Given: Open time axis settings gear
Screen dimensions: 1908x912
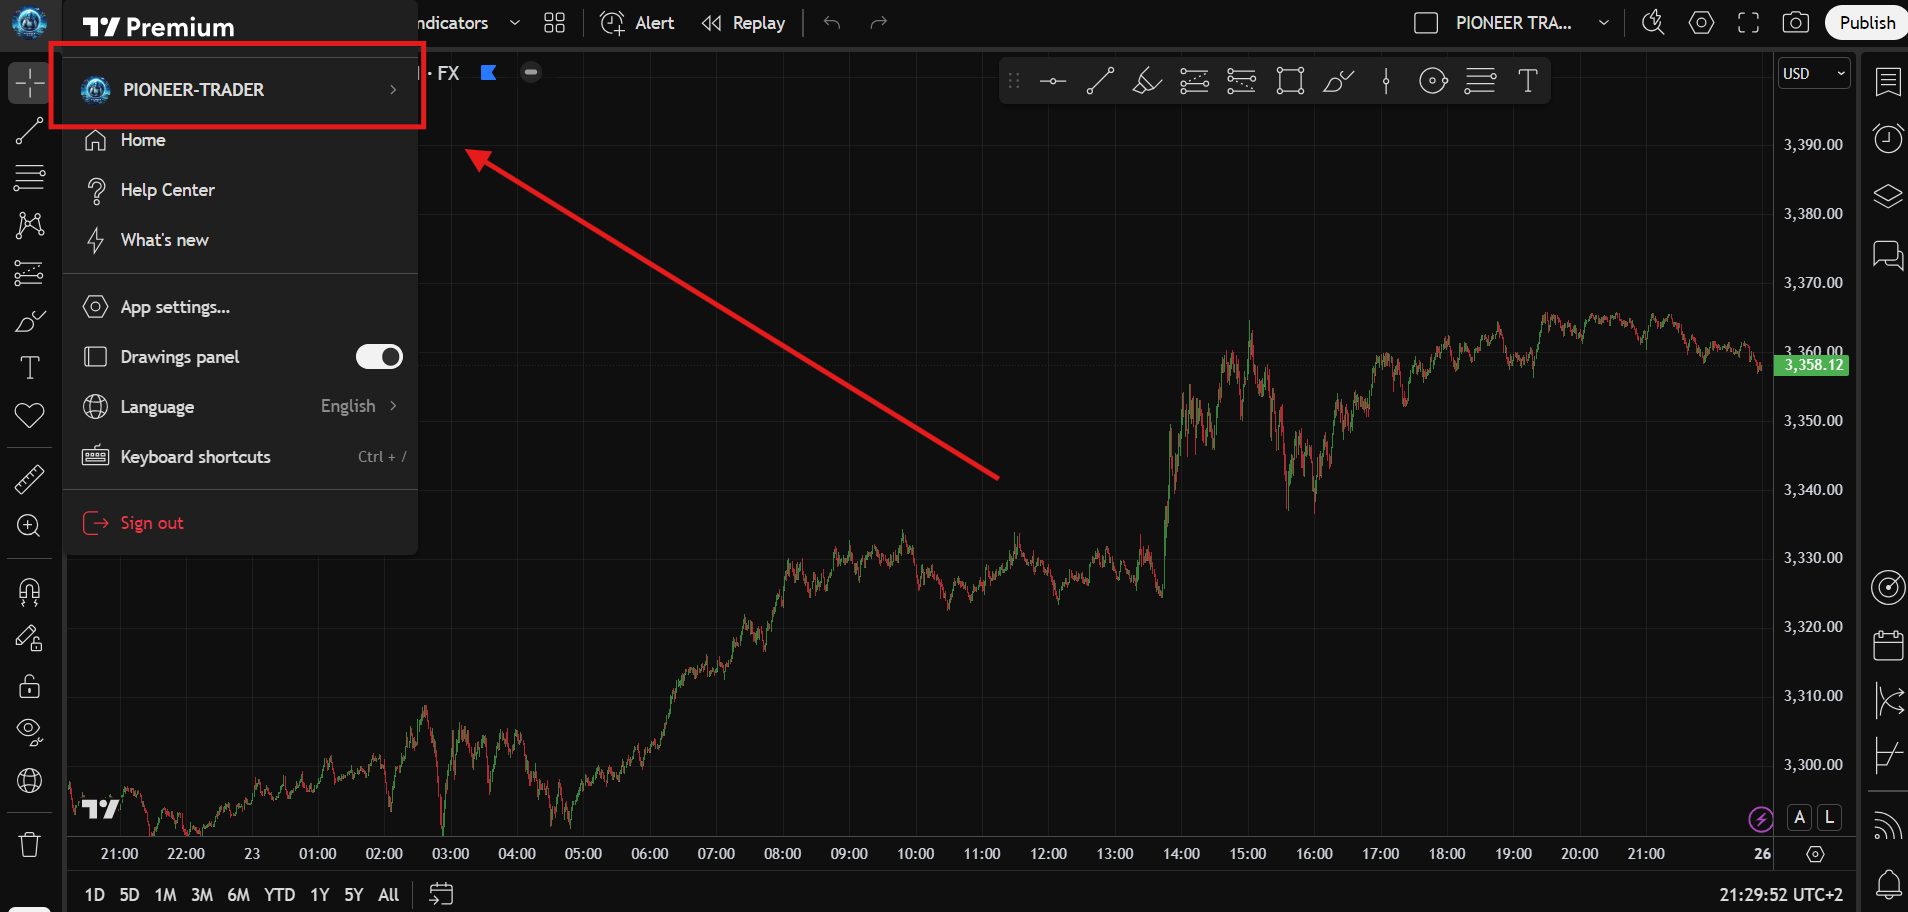Looking at the screenshot, I should coord(1815,854).
